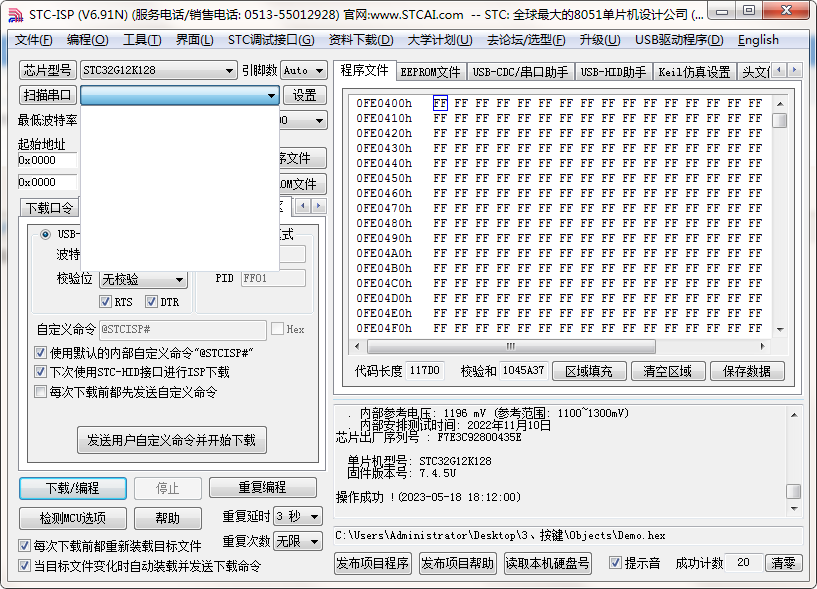This screenshot has width=817, height=589.
Task: Click the 区域填充 button
Action: 589,371
